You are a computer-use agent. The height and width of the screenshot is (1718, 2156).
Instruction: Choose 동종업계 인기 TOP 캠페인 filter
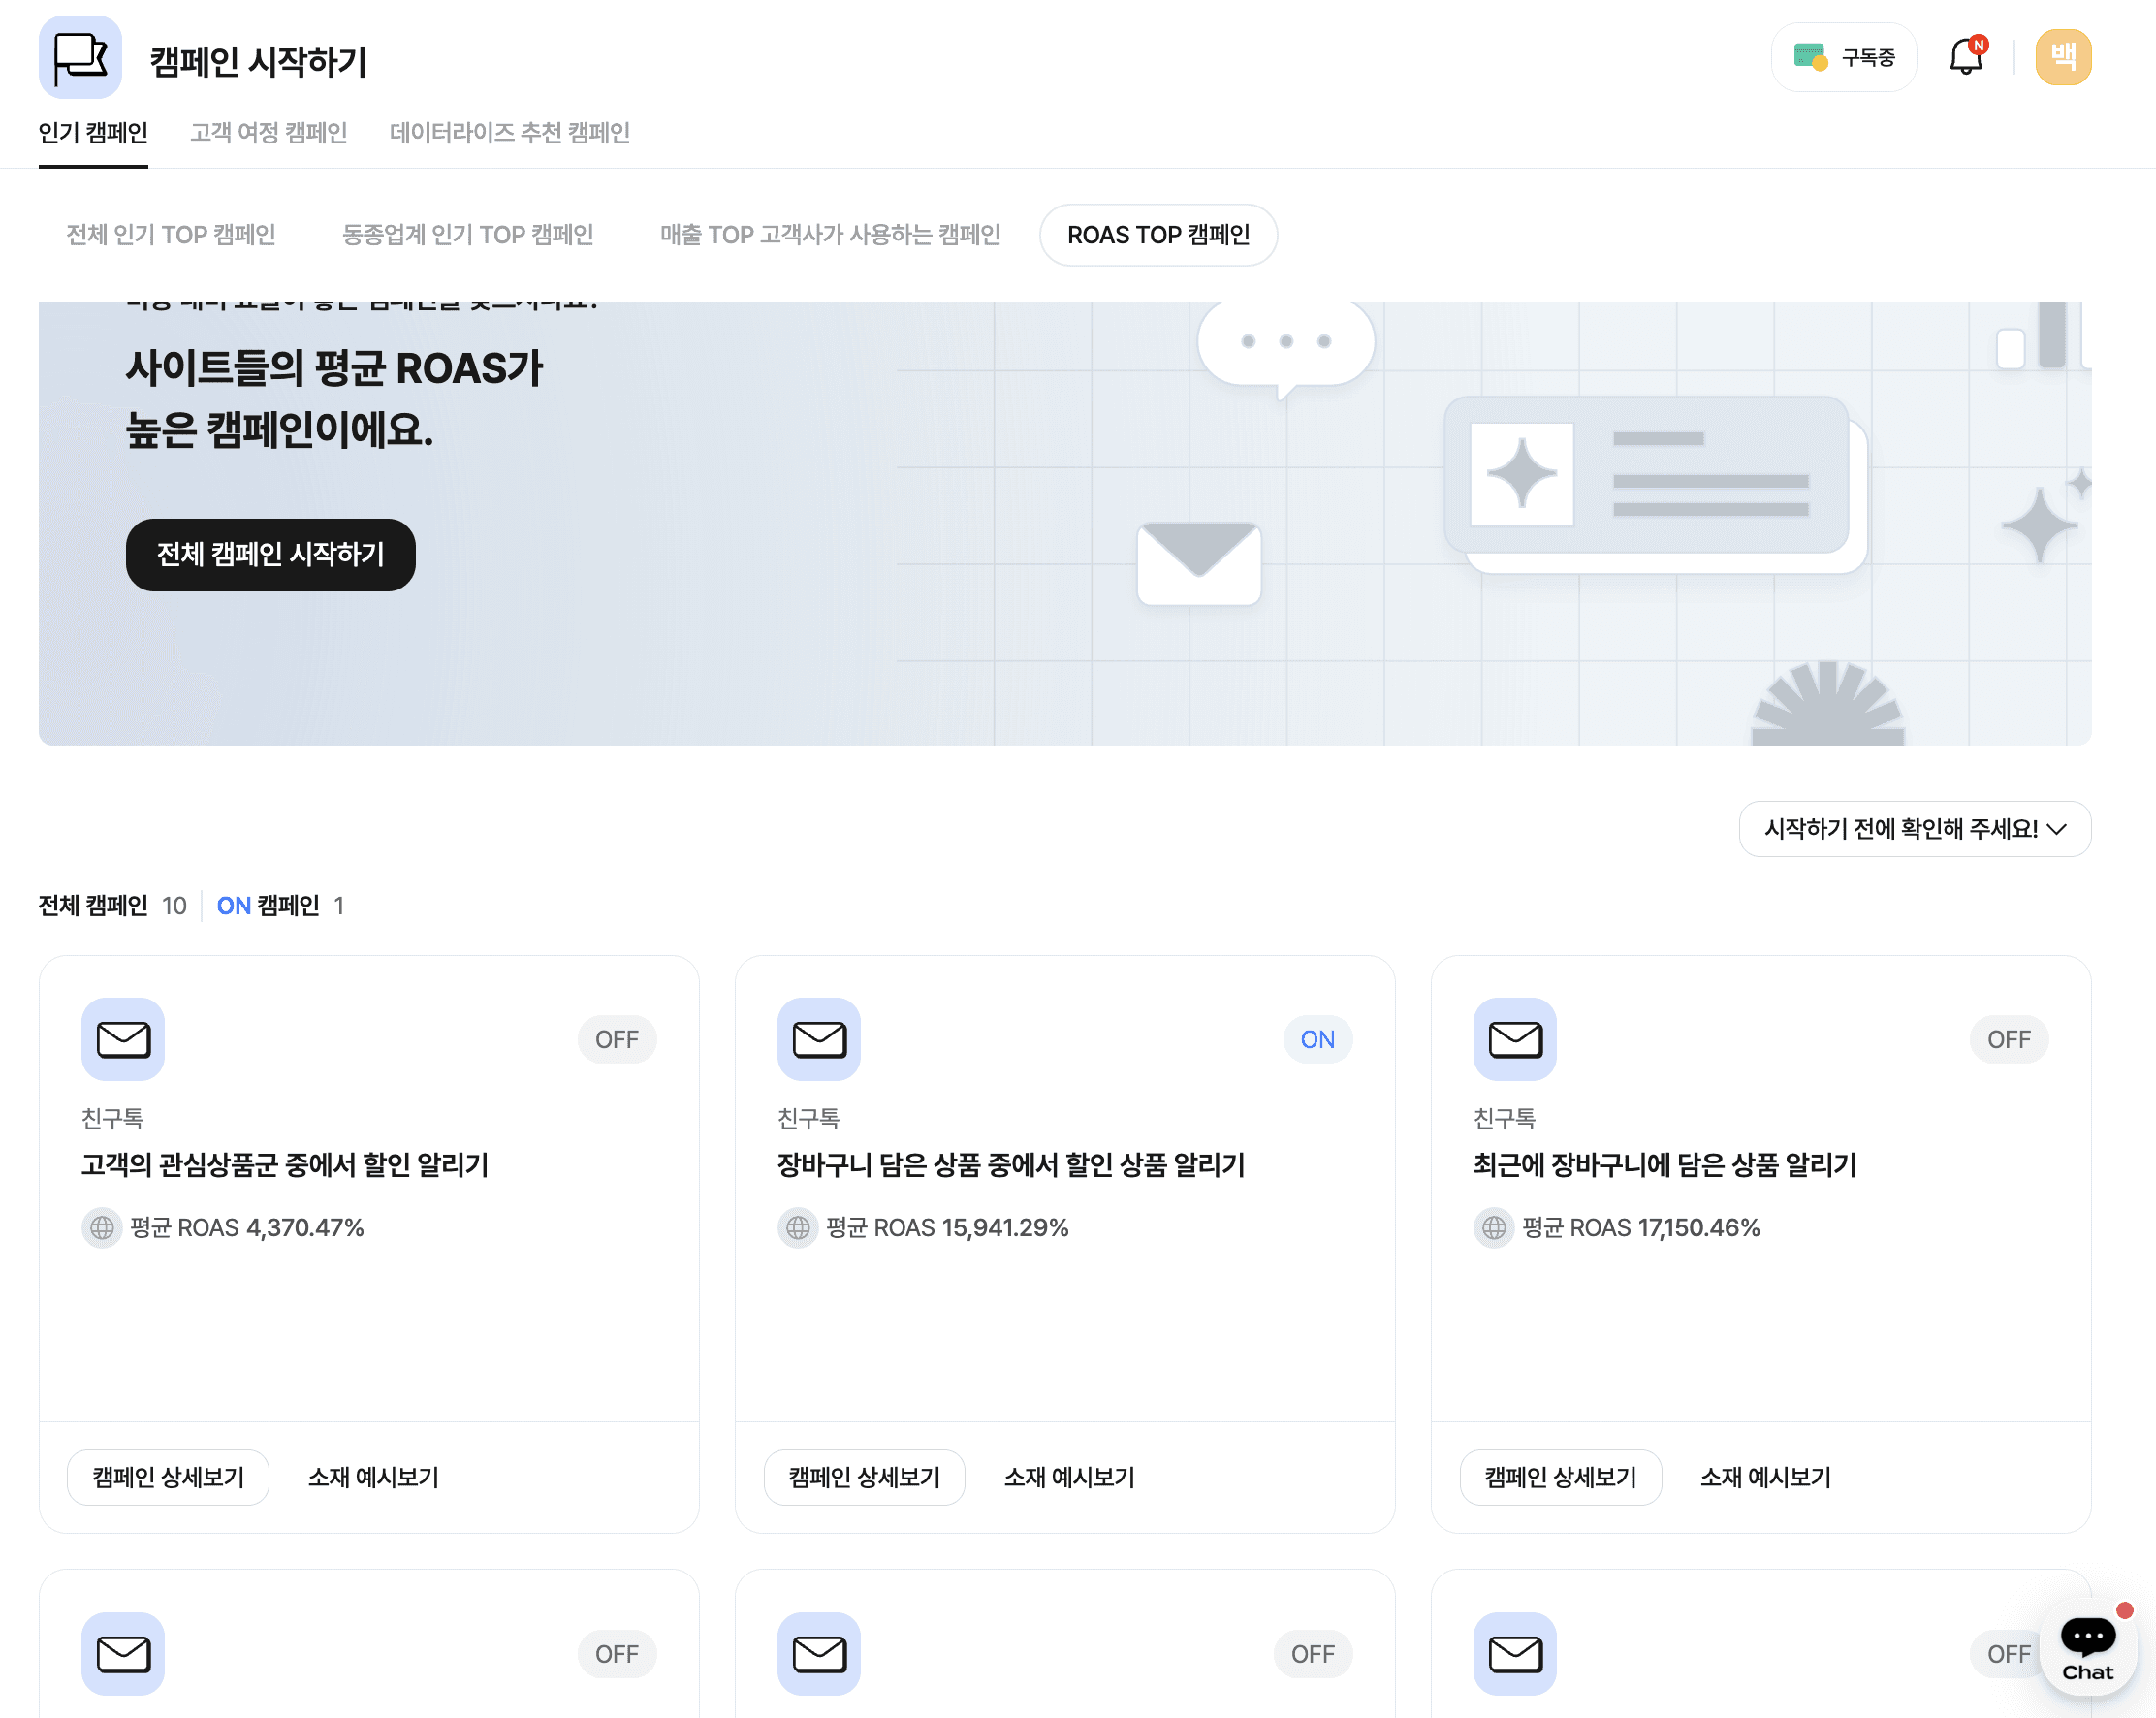(466, 235)
